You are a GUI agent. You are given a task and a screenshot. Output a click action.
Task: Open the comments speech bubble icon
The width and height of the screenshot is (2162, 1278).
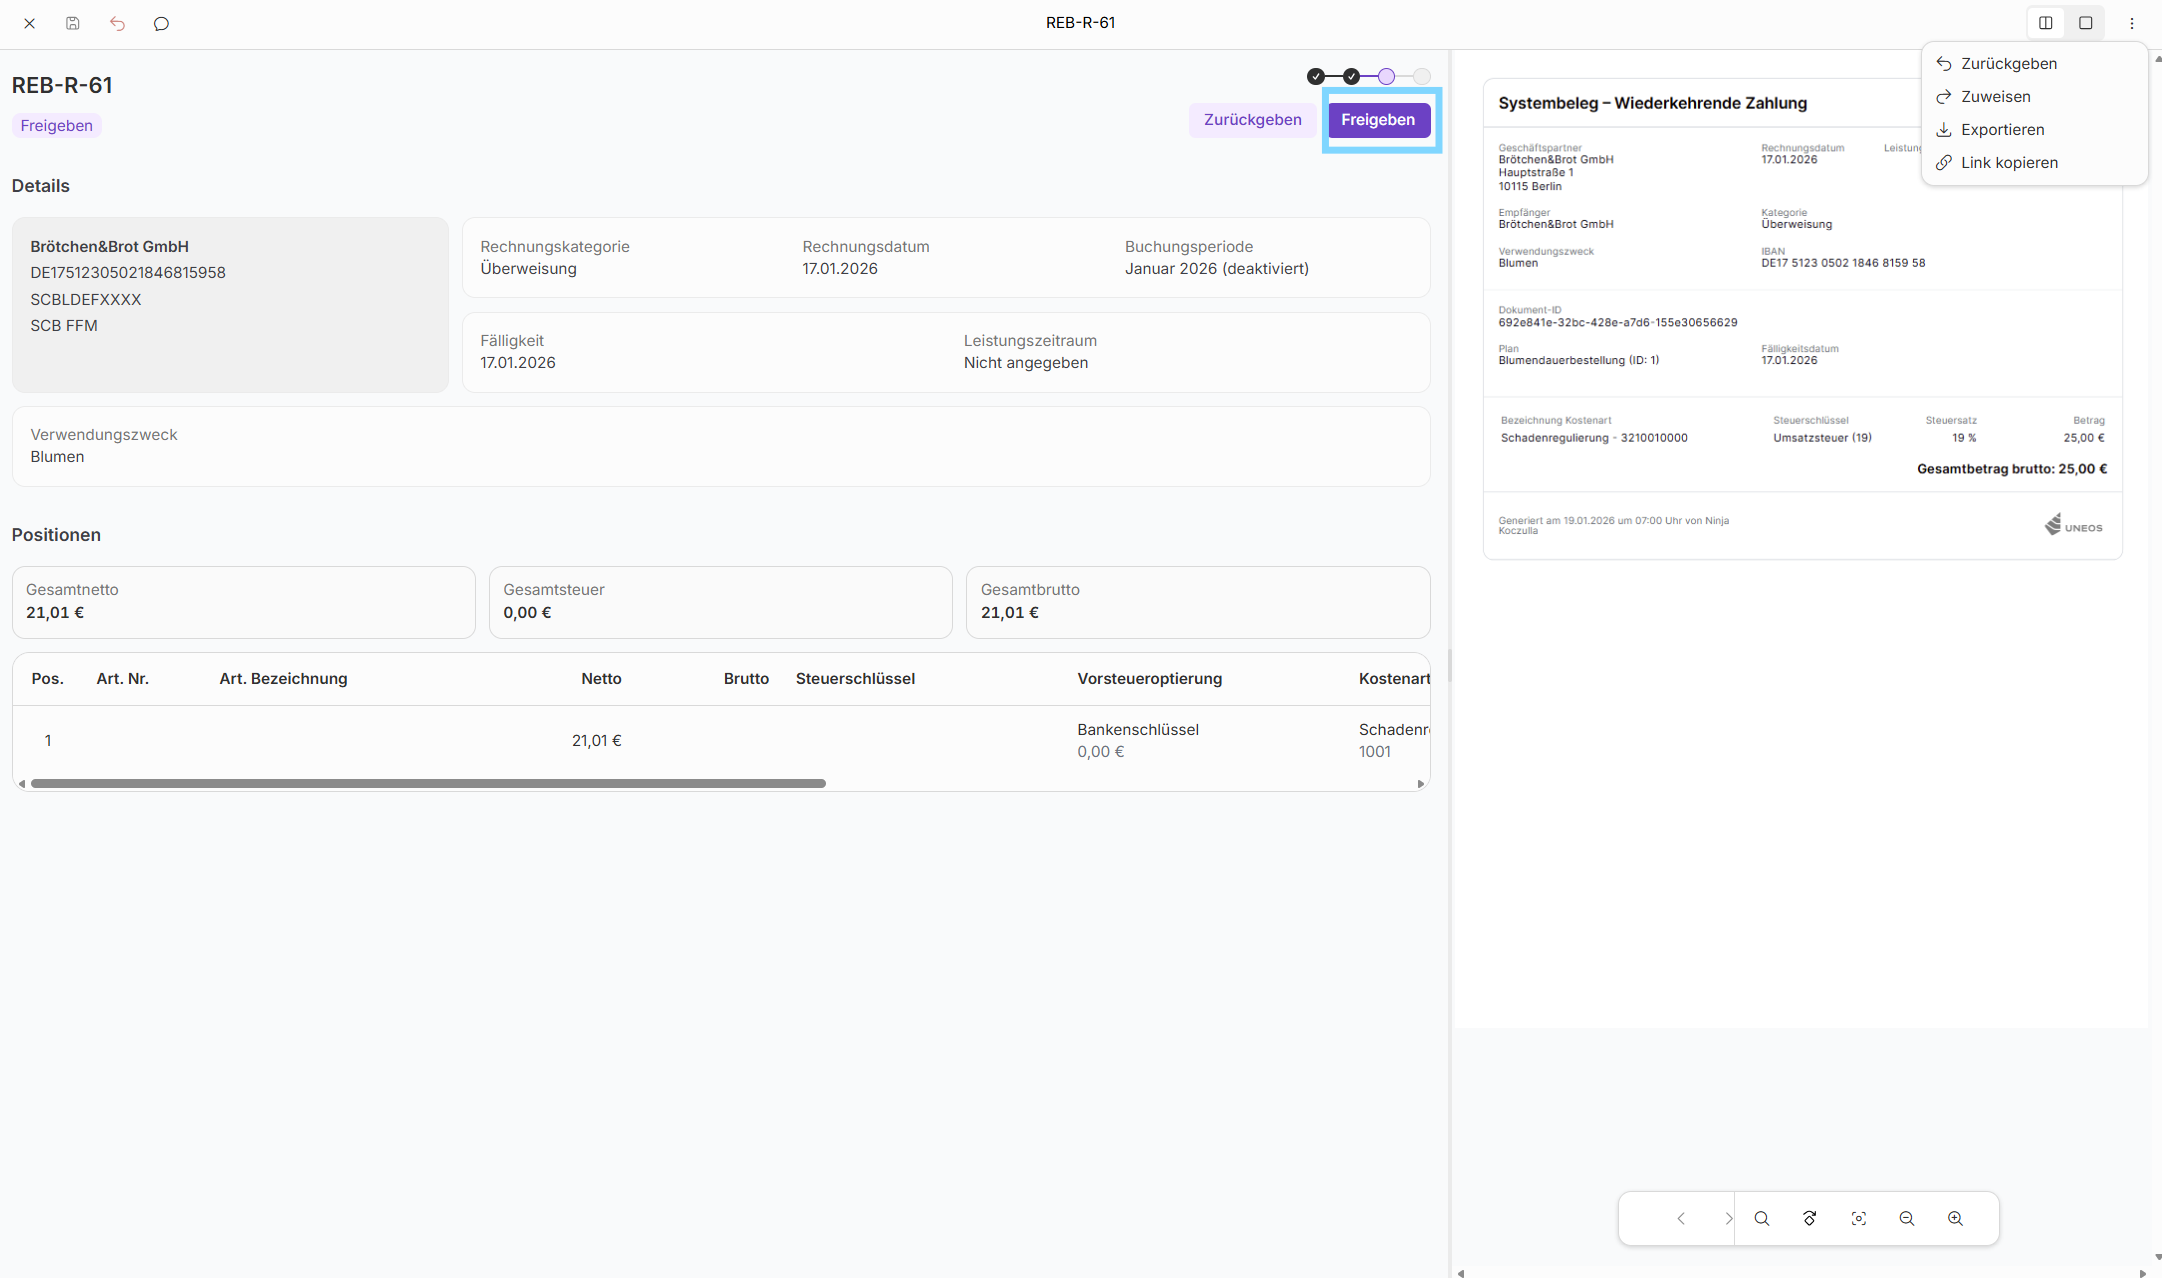click(161, 23)
